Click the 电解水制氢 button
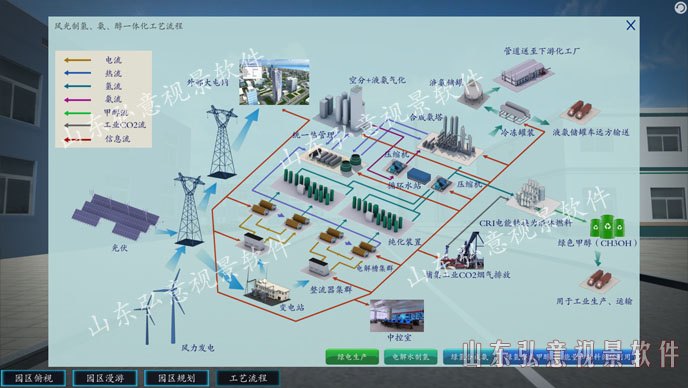Image resolution: width=688 pixels, height=388 pixels. pyautogui.click(x=410, y=357)
